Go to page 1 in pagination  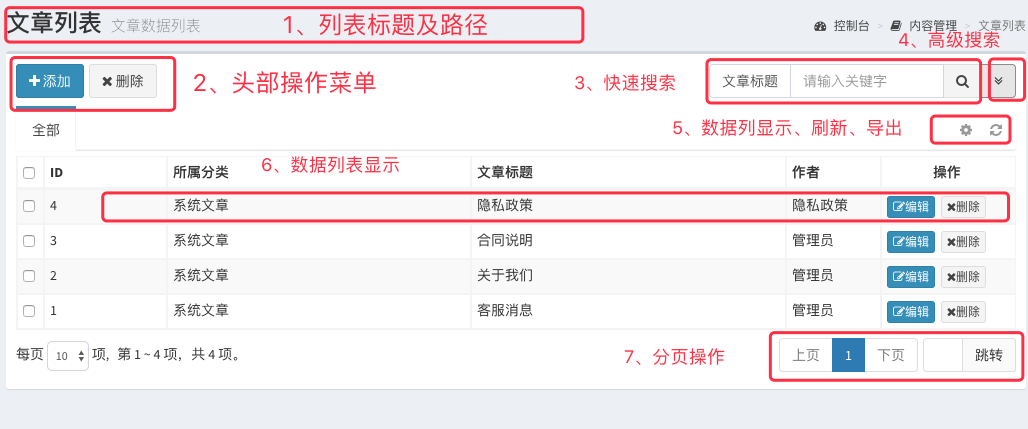pos(848,356)
